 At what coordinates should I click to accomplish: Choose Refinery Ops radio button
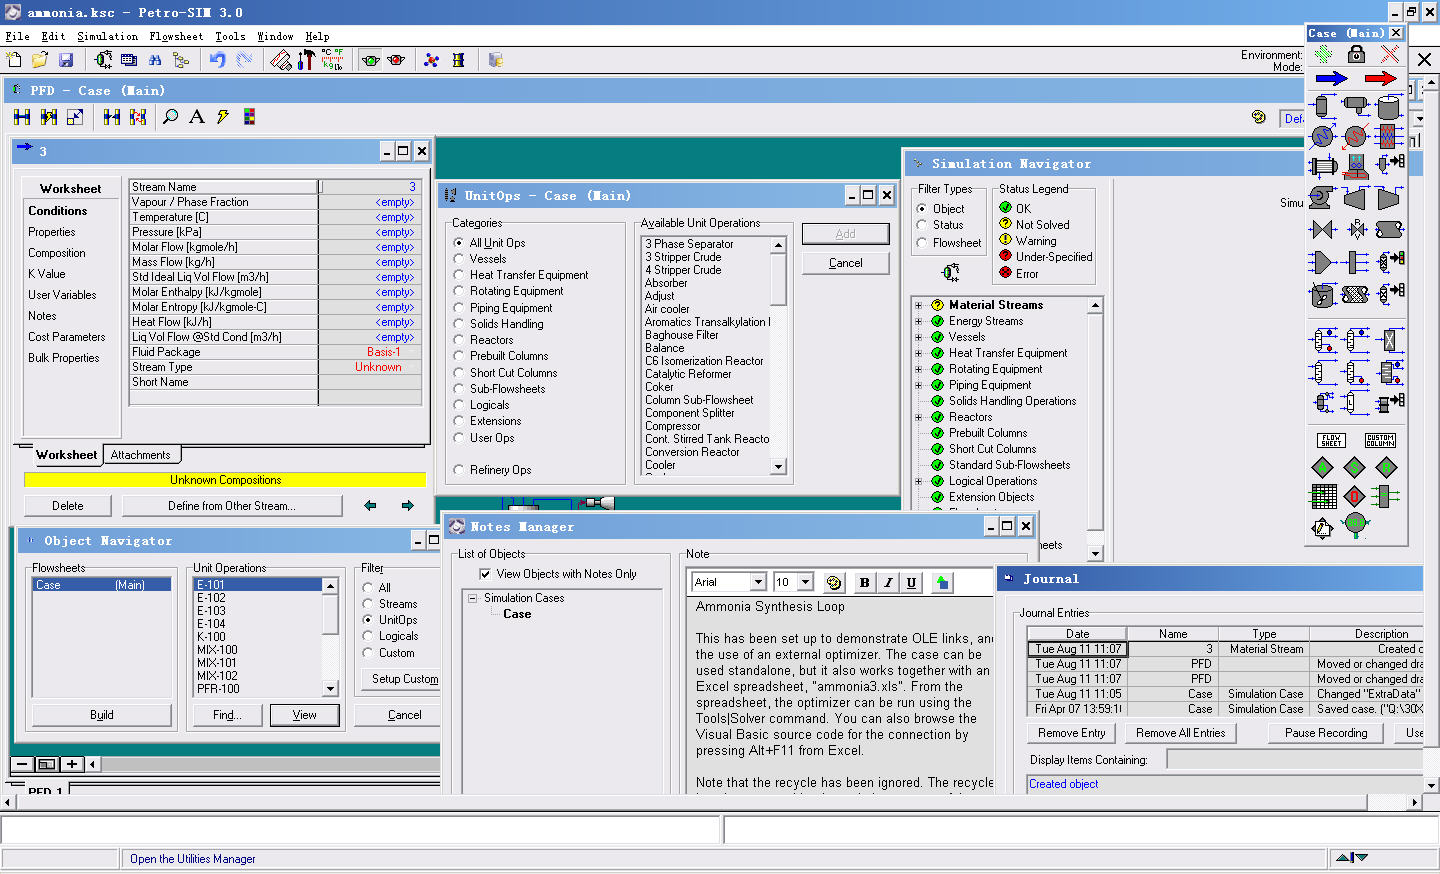coord(459,470)
